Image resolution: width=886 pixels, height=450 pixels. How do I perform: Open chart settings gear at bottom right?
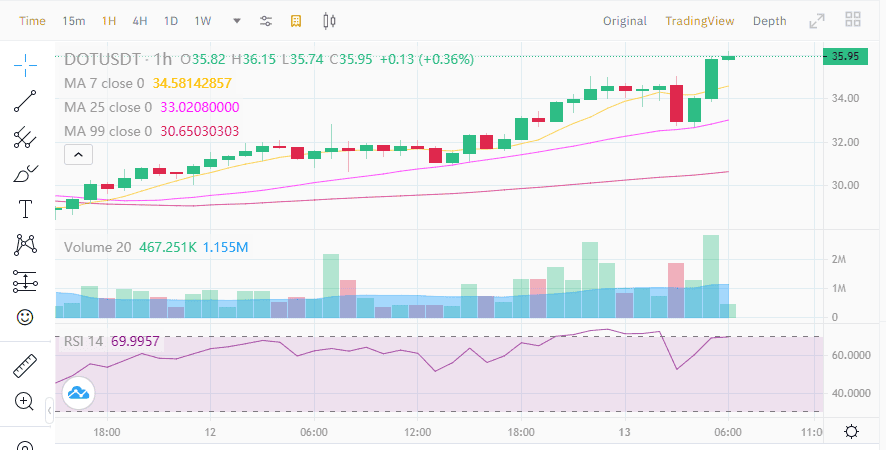(852, 432)
